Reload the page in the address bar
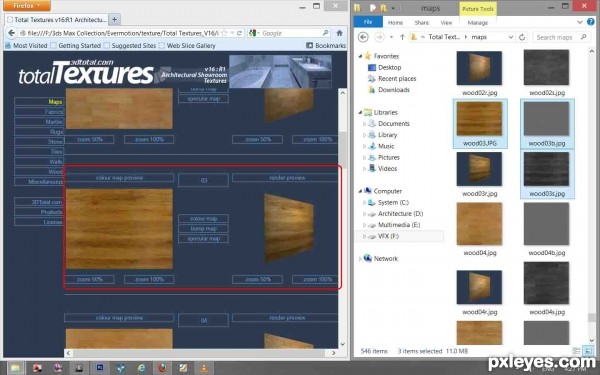This screenshot has height=375, width=600. (x=240, y=33)
